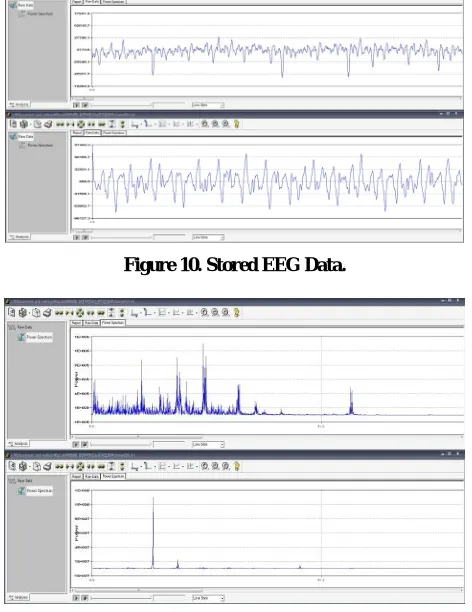Viewport: 472px width, 612px height.
Task: Click the first magnifier zoom icon in the raw EEG waveform window
Action: pyautogui.click(x=205, y=124)
